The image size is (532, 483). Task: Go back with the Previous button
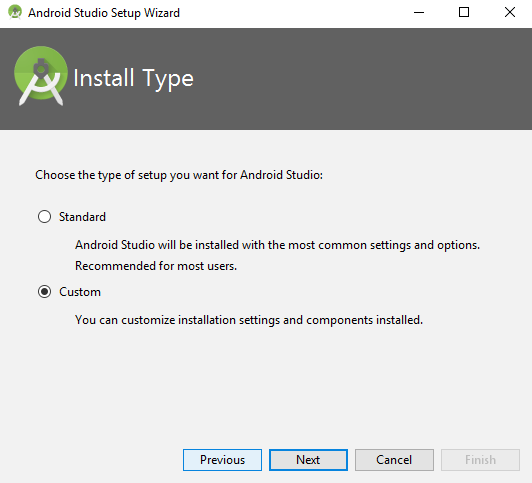pyautogui.click(x=222, y=460)
